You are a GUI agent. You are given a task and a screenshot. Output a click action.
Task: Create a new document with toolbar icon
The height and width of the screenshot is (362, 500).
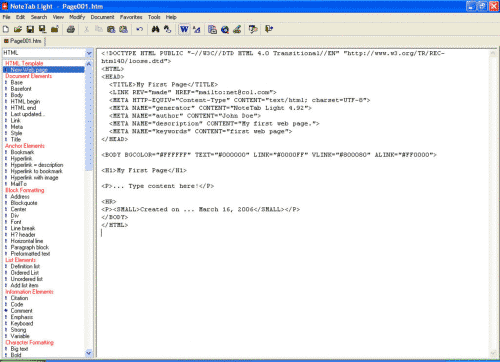[x=6, y=29]
